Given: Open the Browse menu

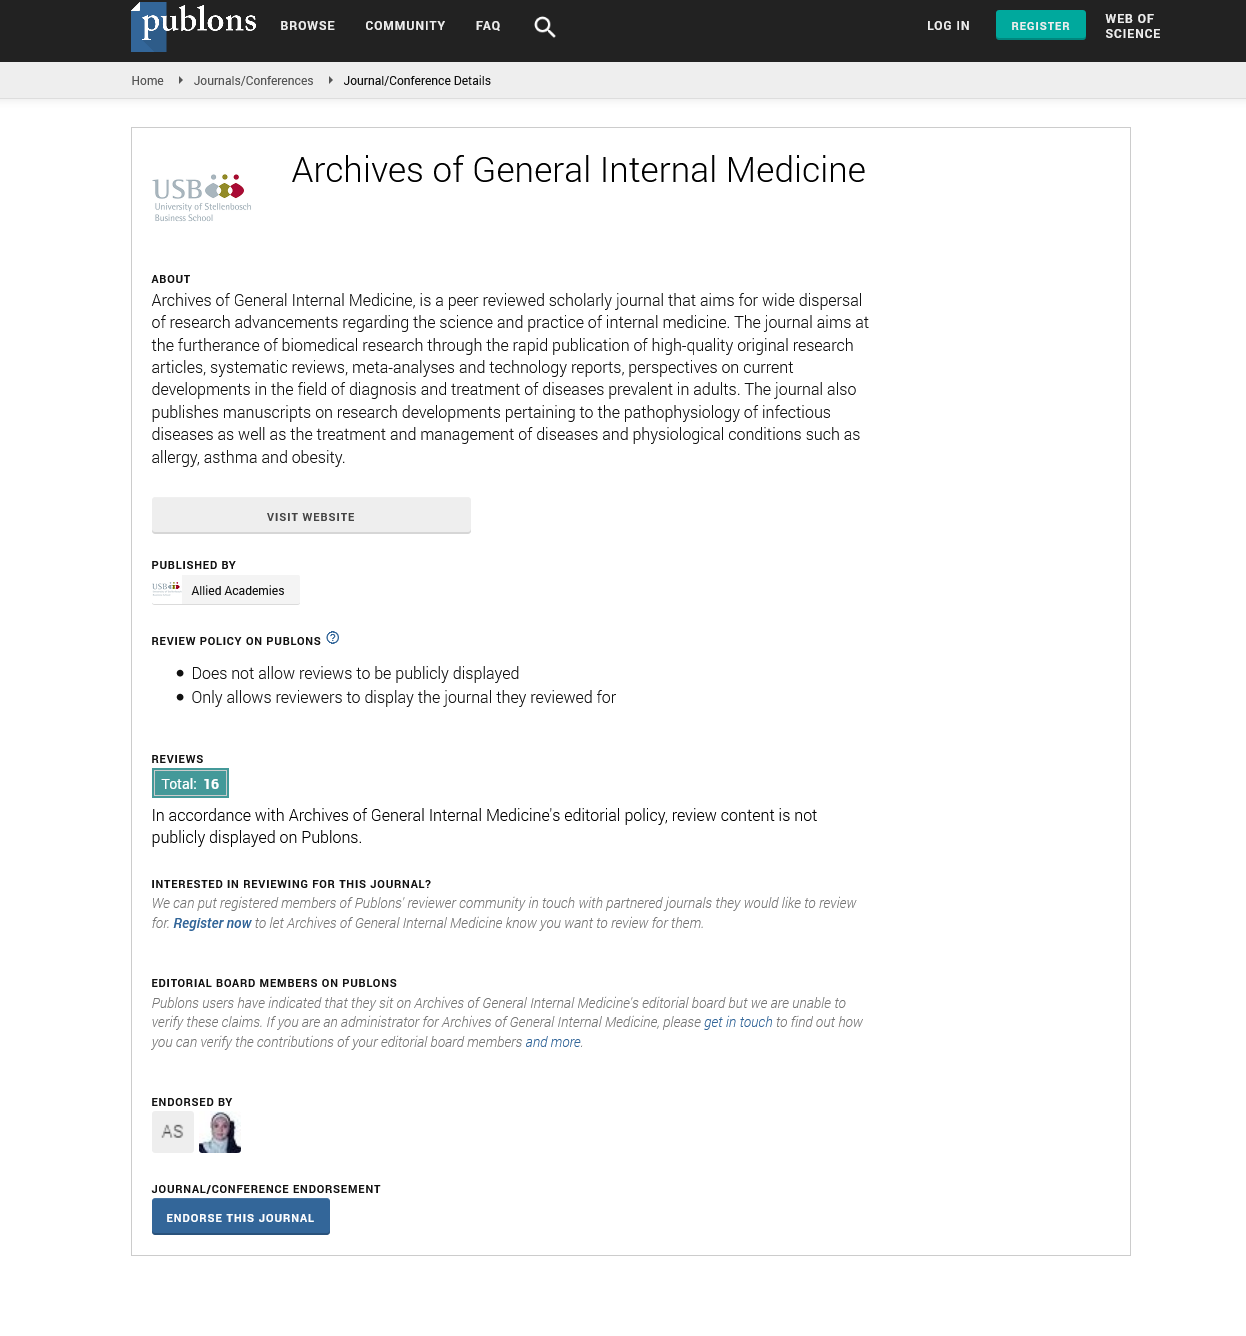Looking at the screenshot, I should [307, 26].
